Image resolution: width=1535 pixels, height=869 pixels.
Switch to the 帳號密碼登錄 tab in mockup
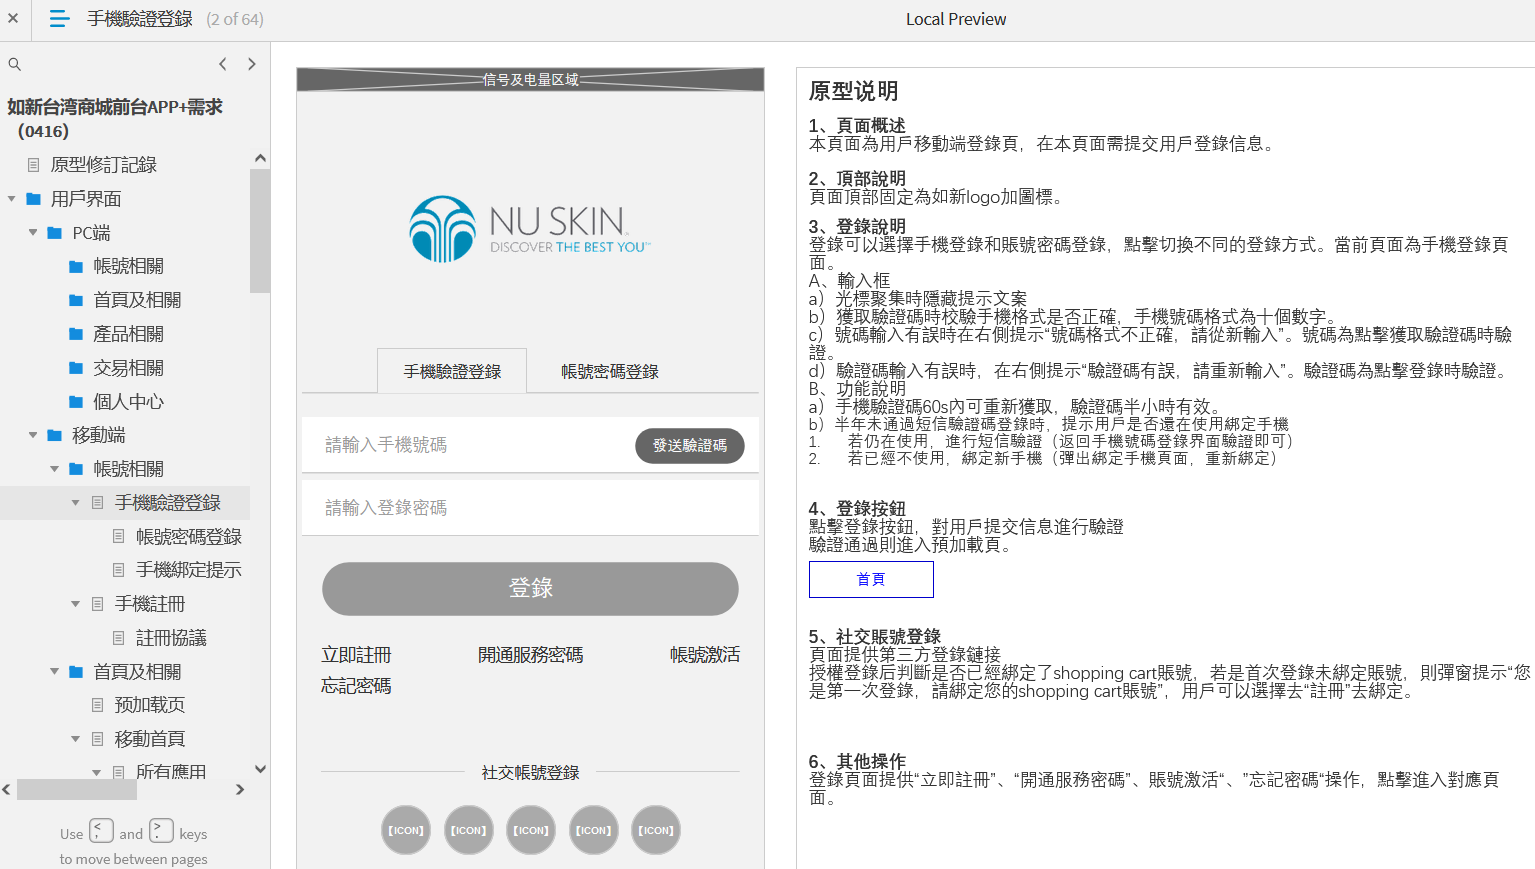pos(610,371)
